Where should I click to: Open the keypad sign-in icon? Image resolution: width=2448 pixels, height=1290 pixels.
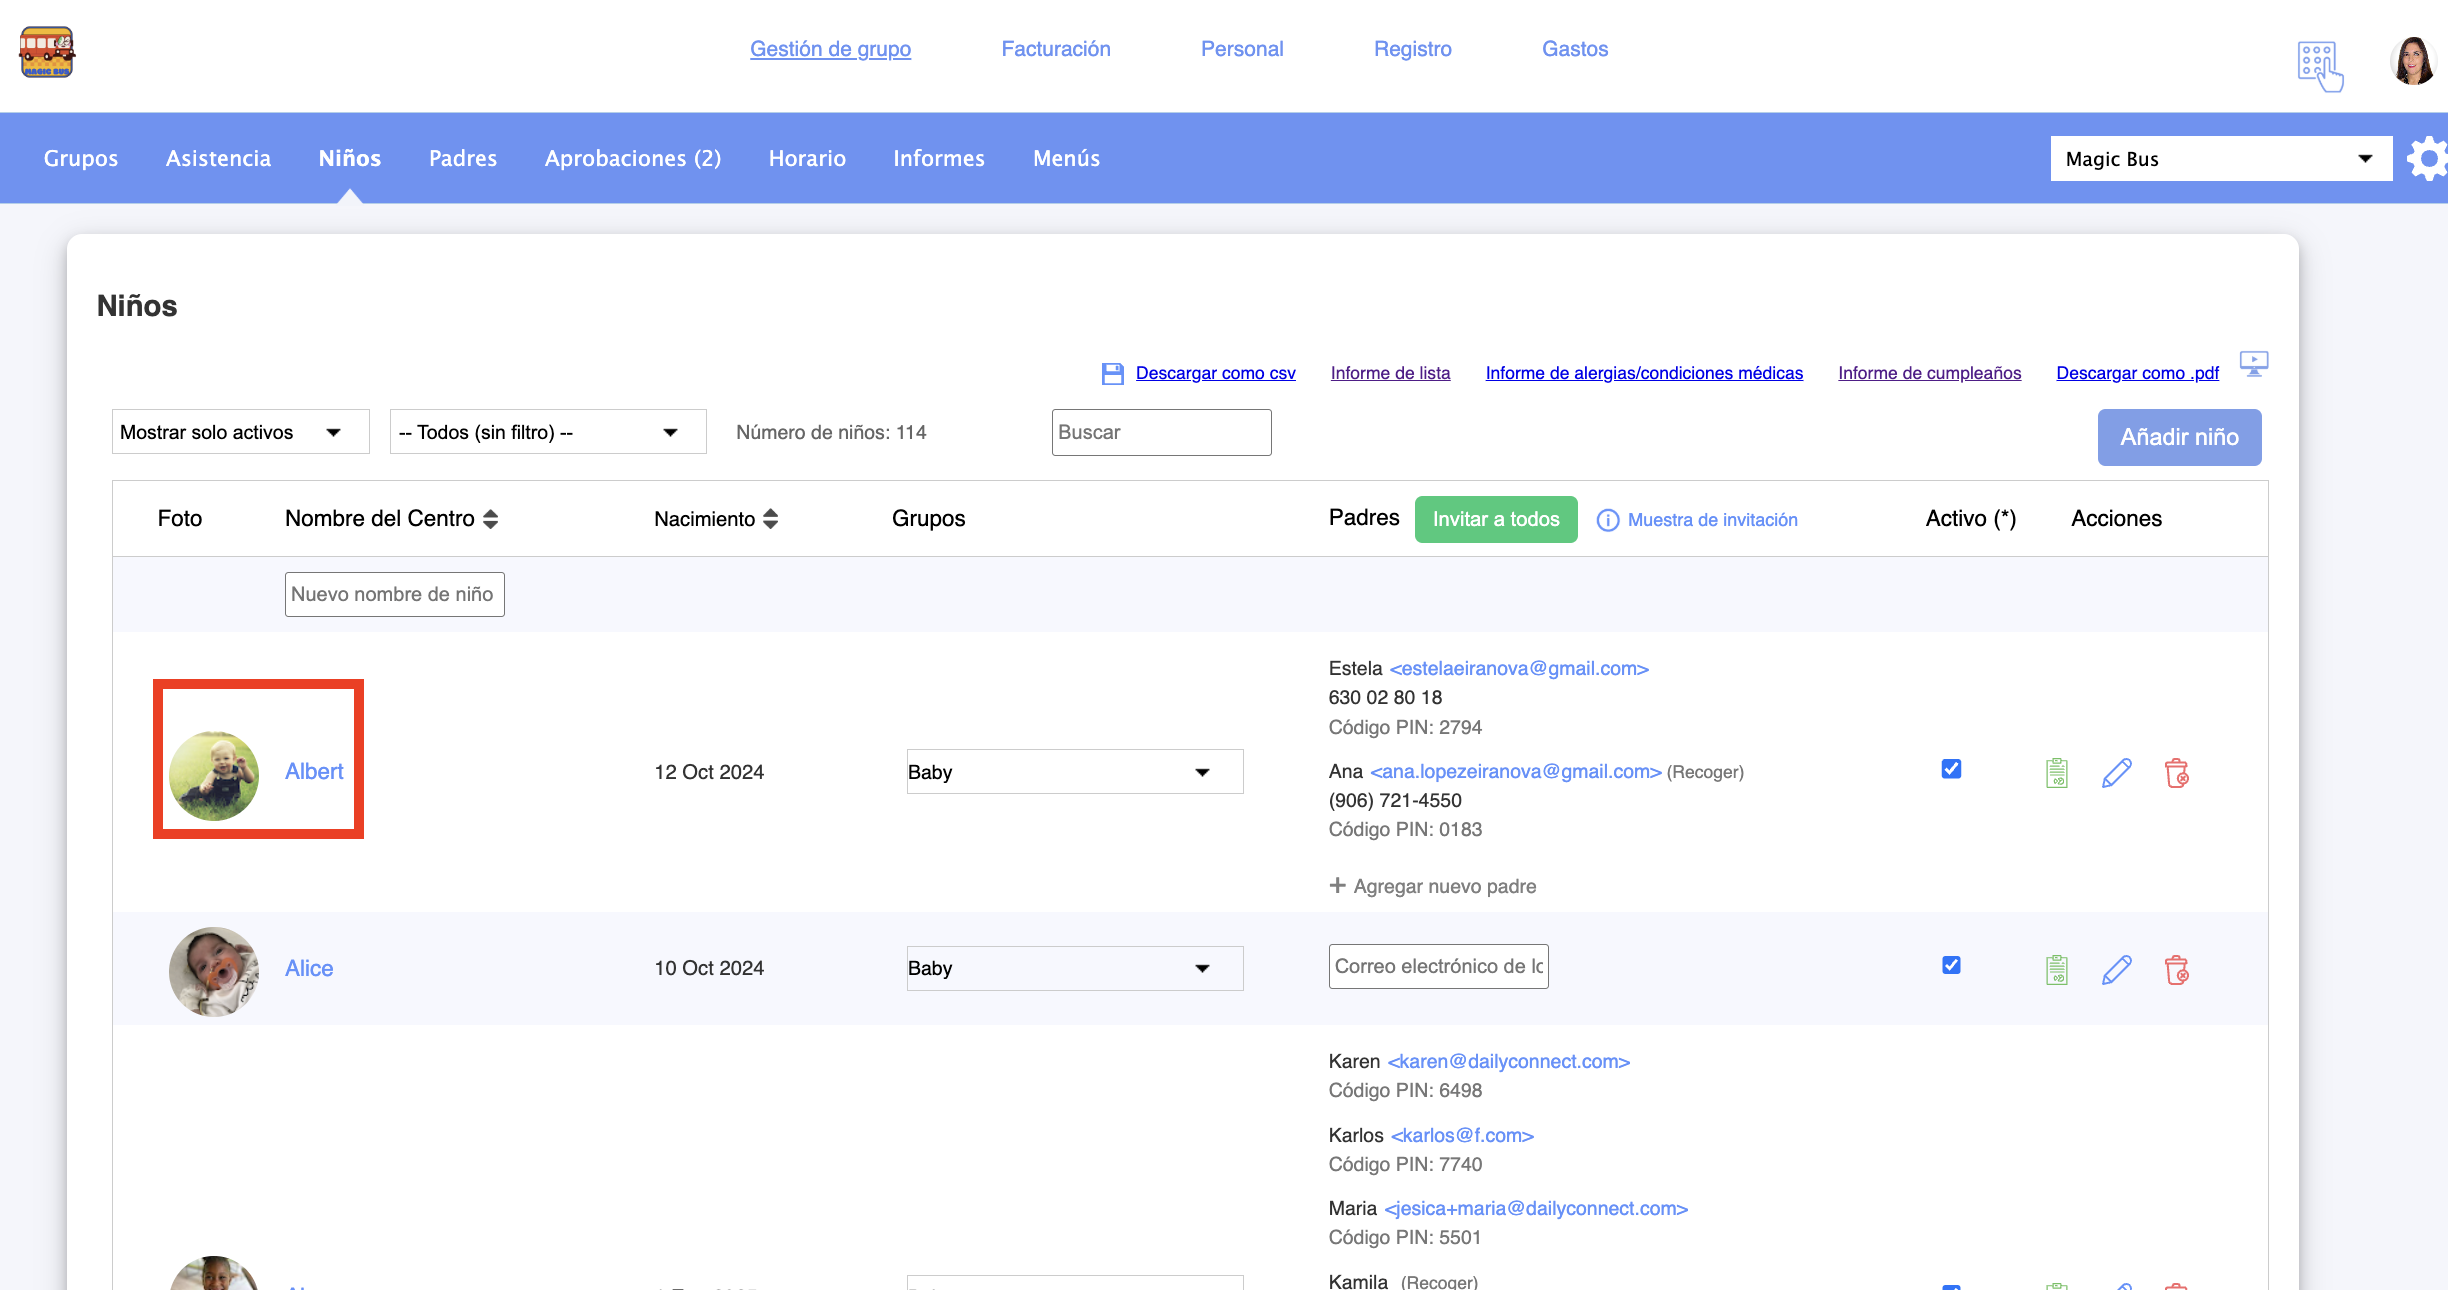2319,65
